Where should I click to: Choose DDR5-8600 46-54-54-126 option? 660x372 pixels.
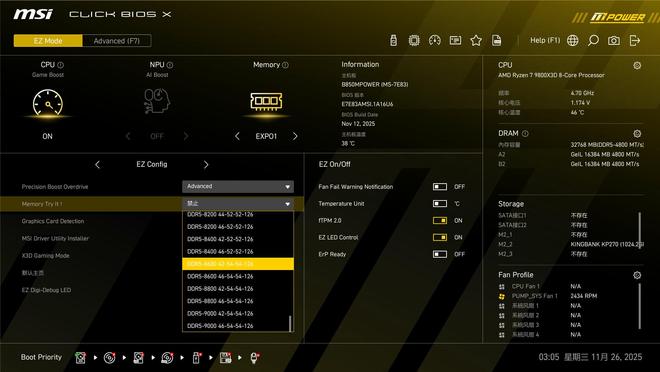[x=238, y=276]
